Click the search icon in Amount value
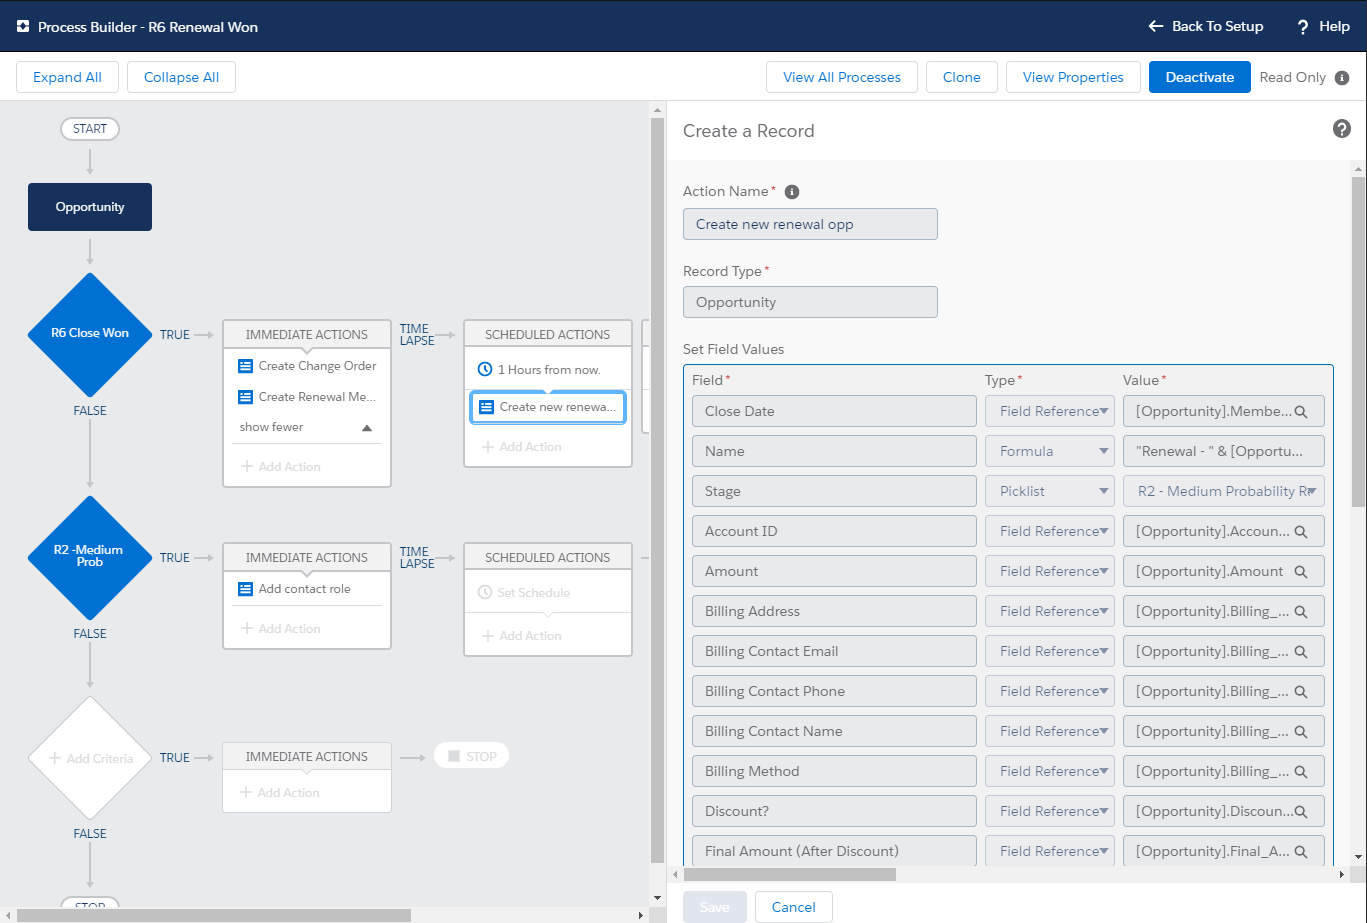This screenshot has height=923, width=1367. point(1301,571)
